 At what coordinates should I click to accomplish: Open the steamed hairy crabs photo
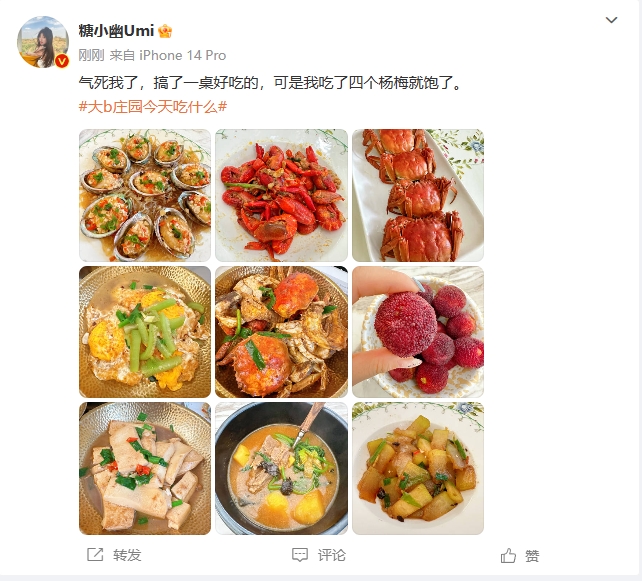(418, 195)
